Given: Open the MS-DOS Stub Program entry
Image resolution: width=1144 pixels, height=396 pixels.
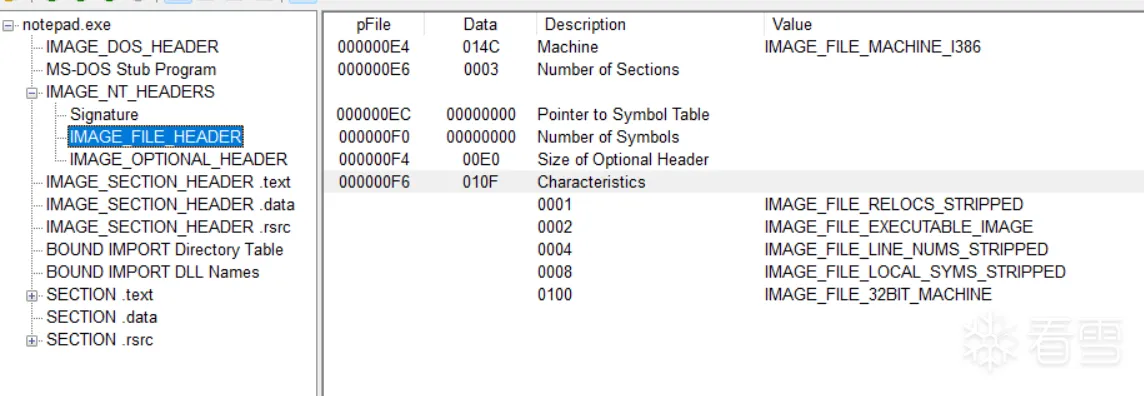Looking at the screenshot, I should [131, 70].
